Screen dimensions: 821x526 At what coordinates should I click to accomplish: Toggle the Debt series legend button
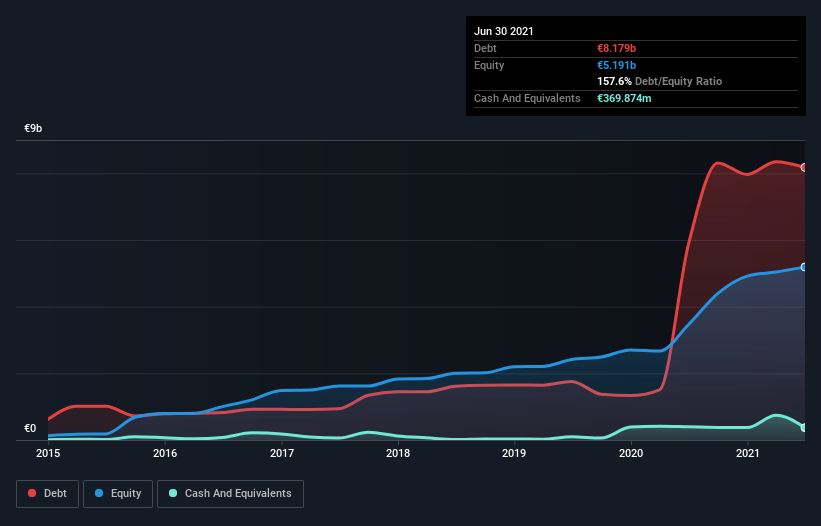[48, 494]
